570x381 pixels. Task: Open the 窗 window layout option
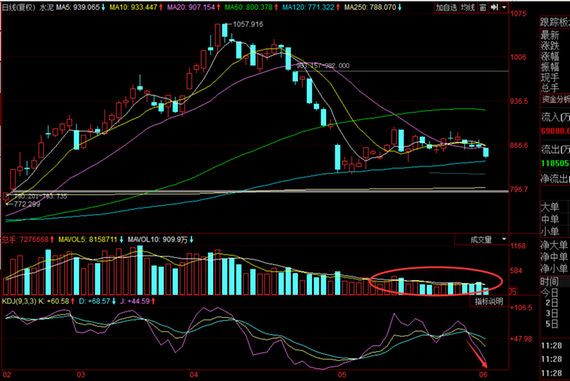482,7
